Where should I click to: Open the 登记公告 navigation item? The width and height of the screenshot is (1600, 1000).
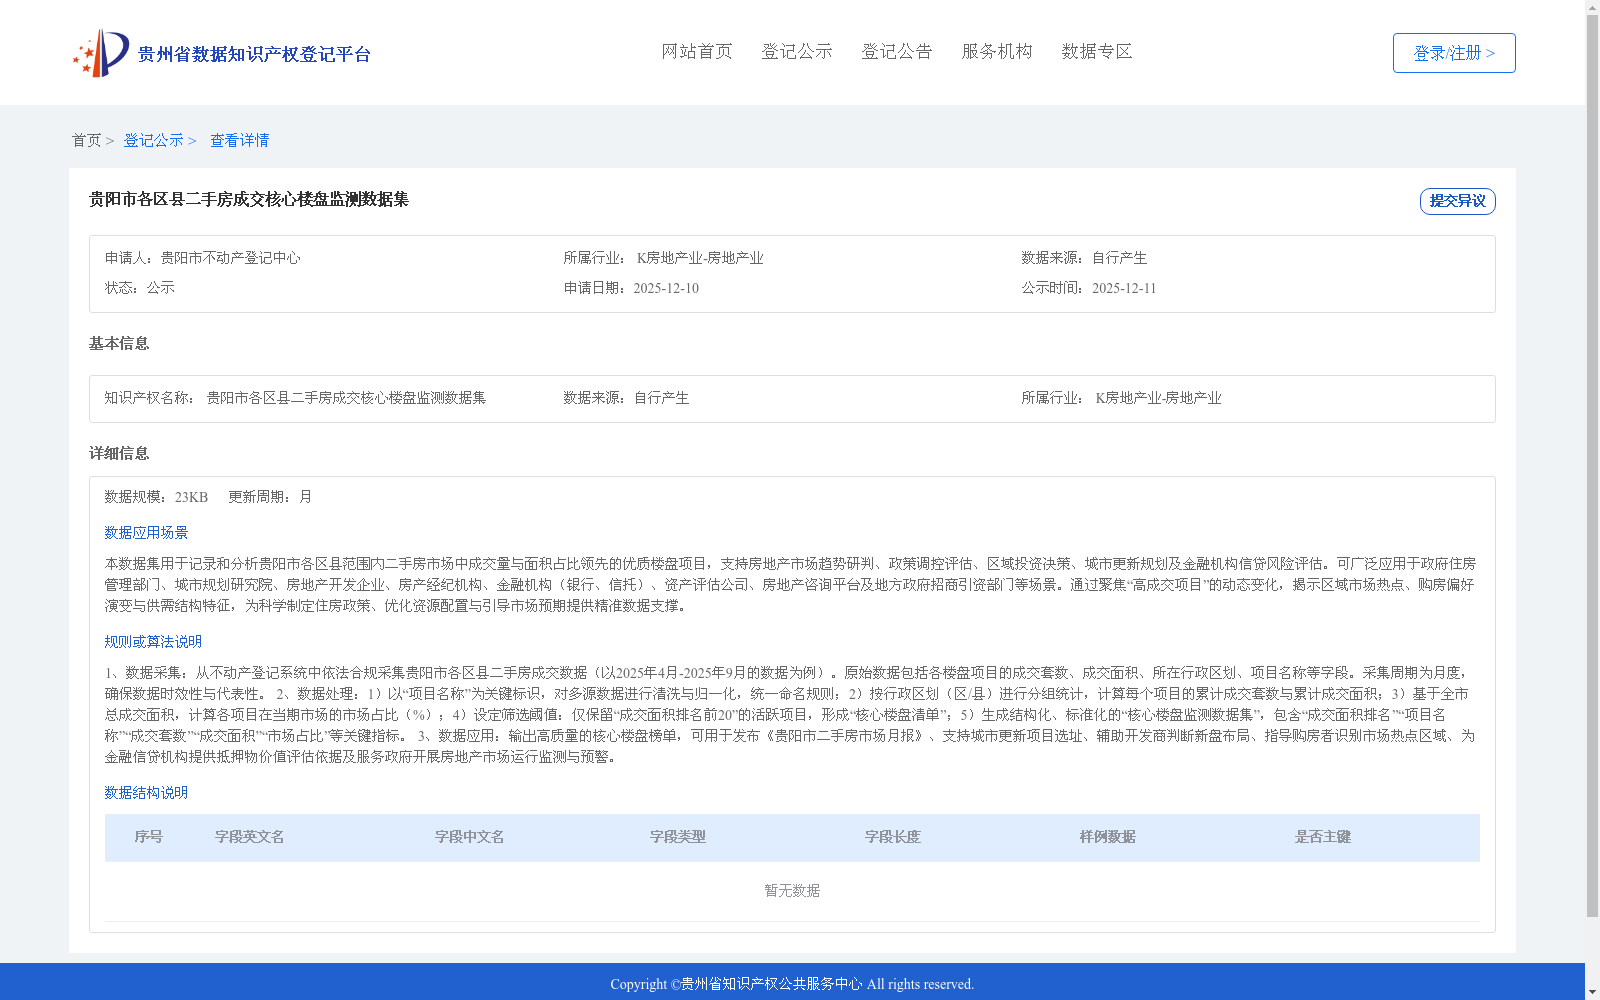896,51
